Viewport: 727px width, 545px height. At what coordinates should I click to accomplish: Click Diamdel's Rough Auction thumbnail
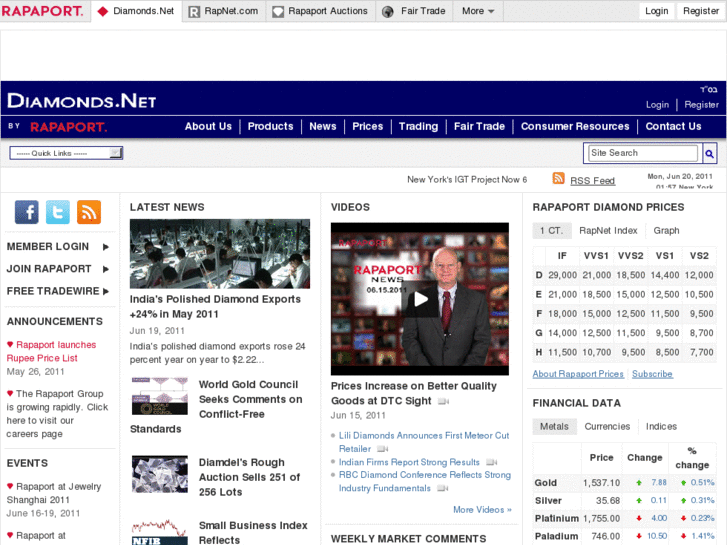(x=160, y=474)
